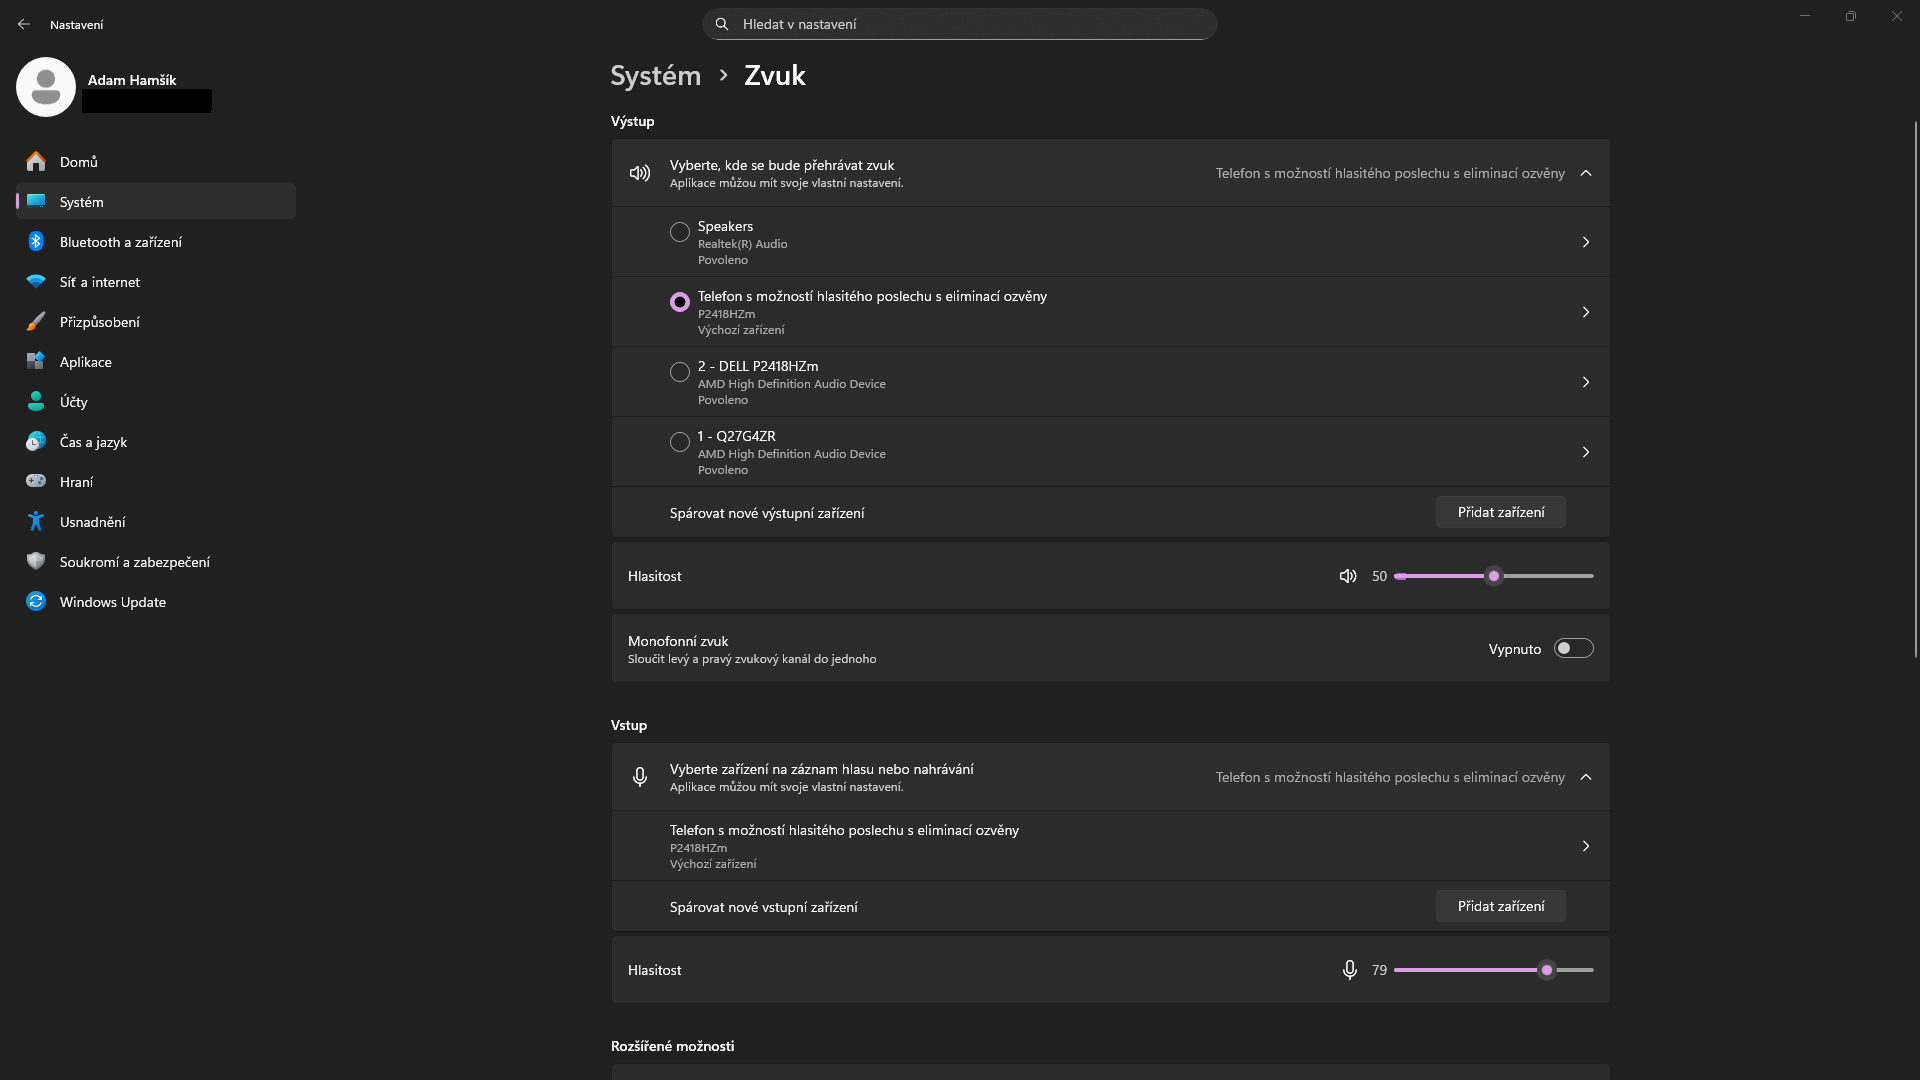Open Soukromí a zabezpečení settings

pos(134,562)
